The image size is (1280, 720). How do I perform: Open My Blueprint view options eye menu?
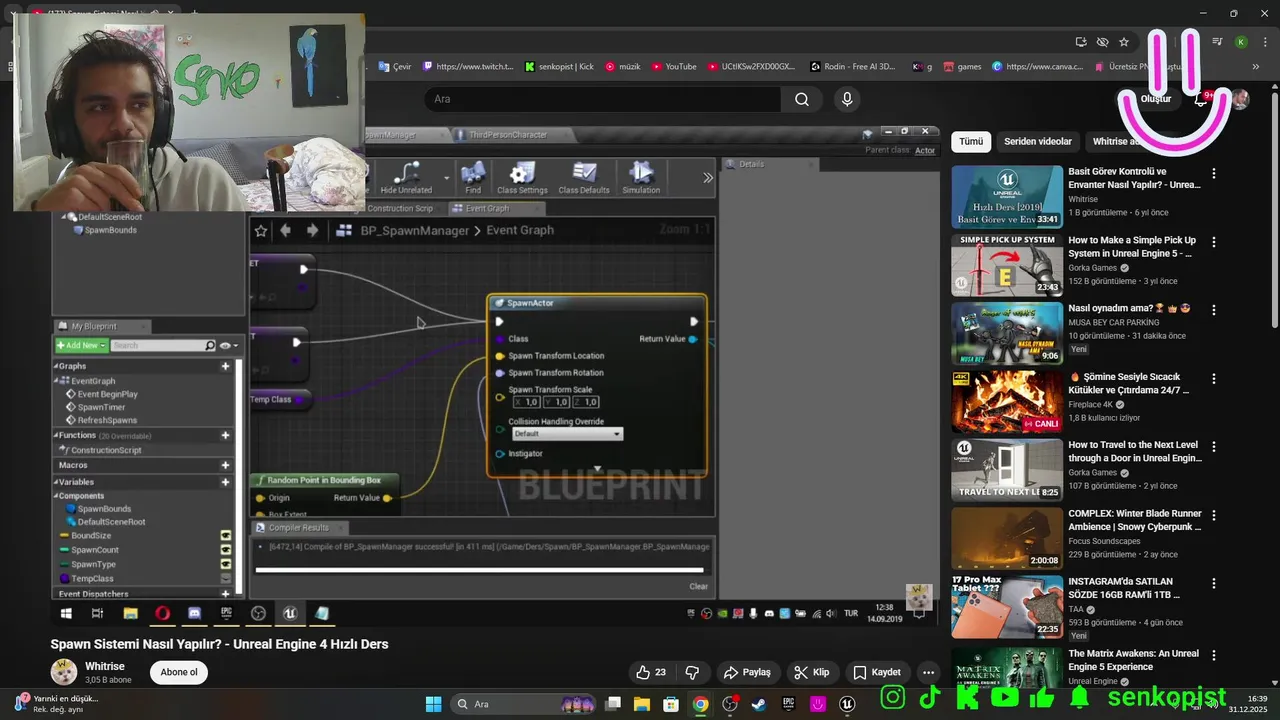coord(227,345)
